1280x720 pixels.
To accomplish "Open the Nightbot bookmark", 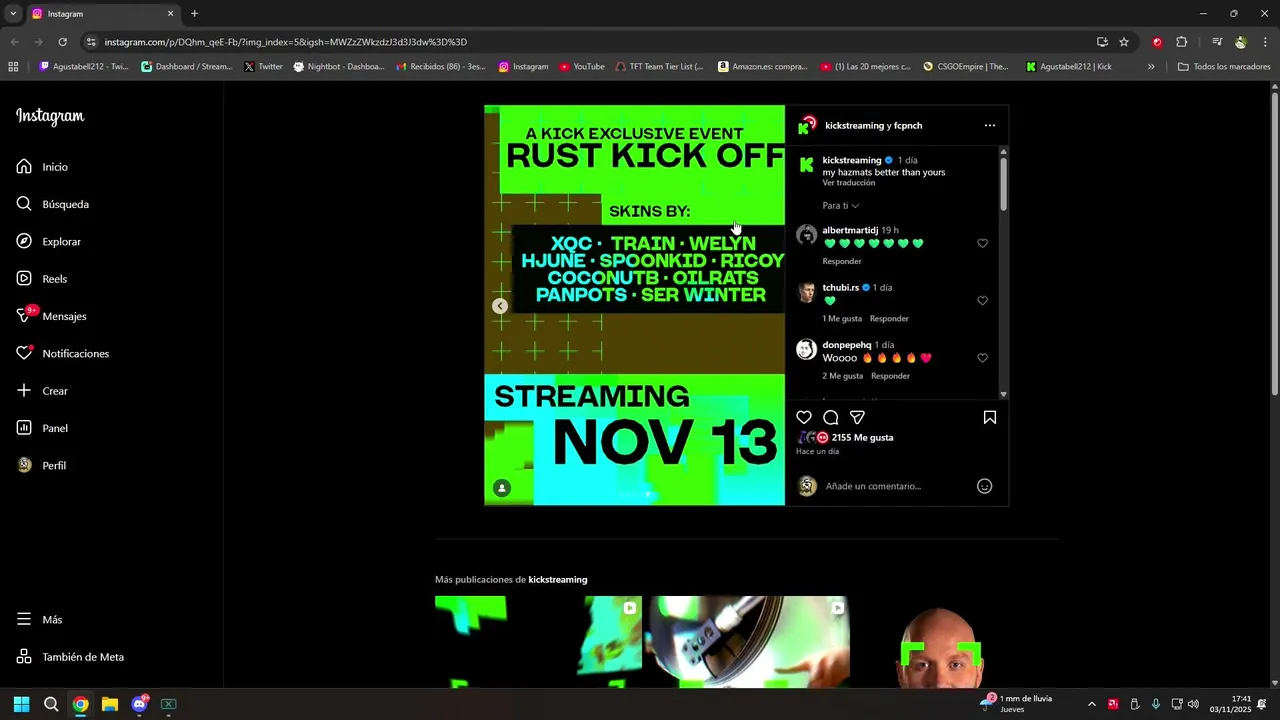I will click(338, 67).
